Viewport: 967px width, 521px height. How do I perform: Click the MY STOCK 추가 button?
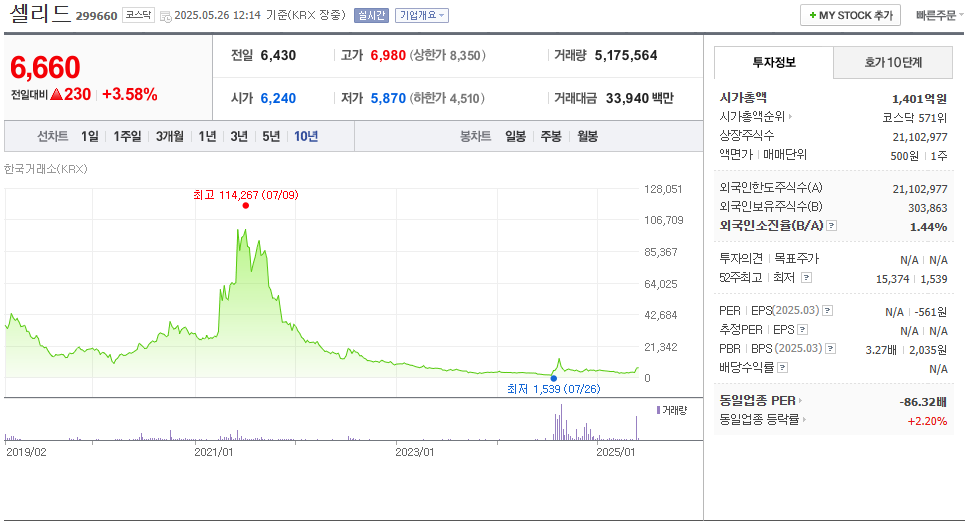pyautogui.click(x=850, y=15)
